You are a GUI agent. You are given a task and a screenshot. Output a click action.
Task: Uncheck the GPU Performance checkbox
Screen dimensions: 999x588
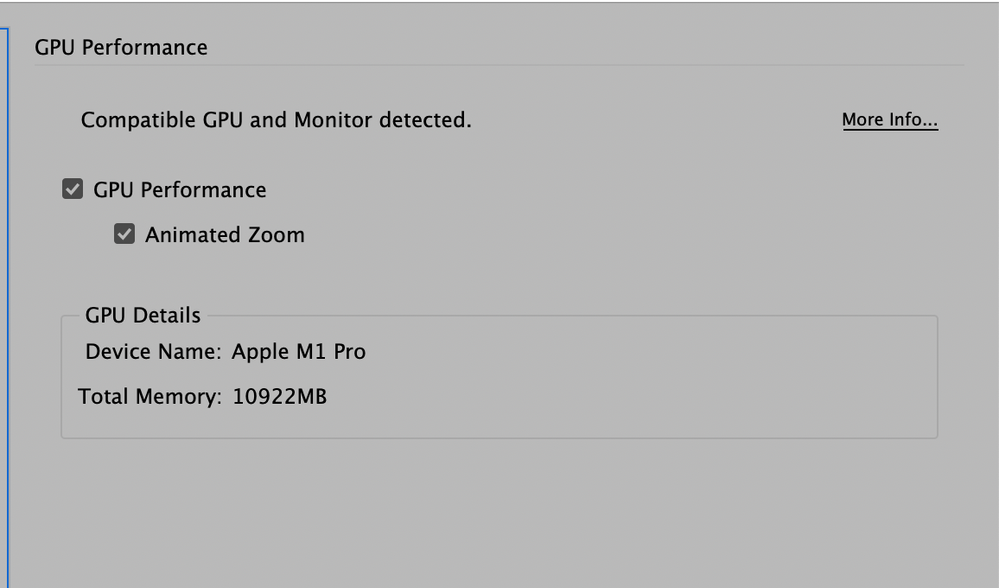point(72,190)
